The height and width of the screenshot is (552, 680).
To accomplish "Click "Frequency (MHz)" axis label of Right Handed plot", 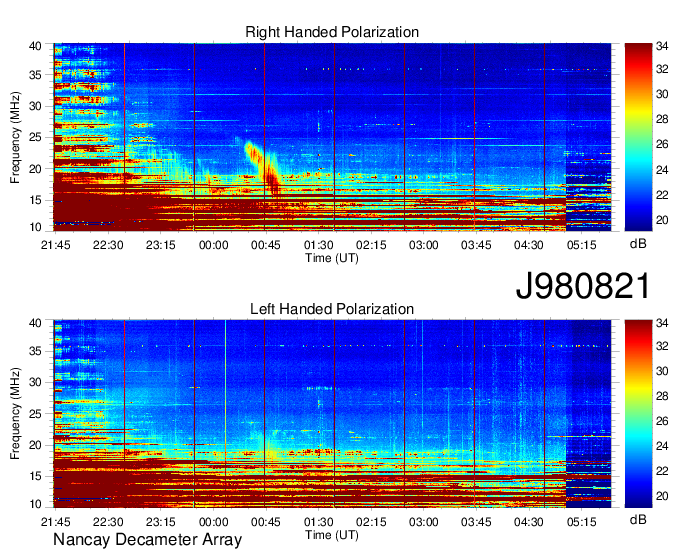I will (x=15, y=137).
